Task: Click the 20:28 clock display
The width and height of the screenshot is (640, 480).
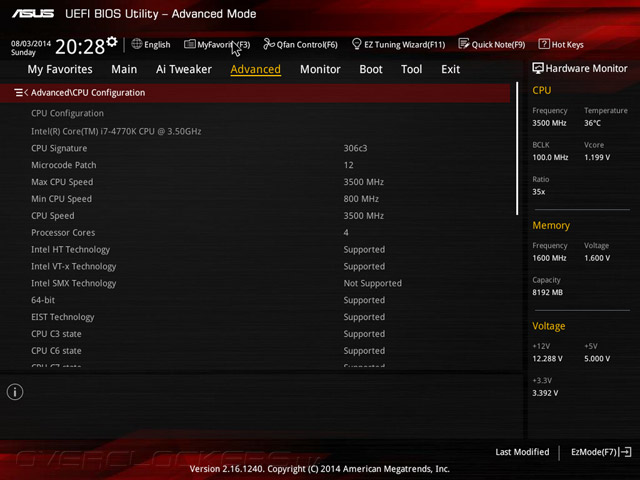Action: coord(80,47)
